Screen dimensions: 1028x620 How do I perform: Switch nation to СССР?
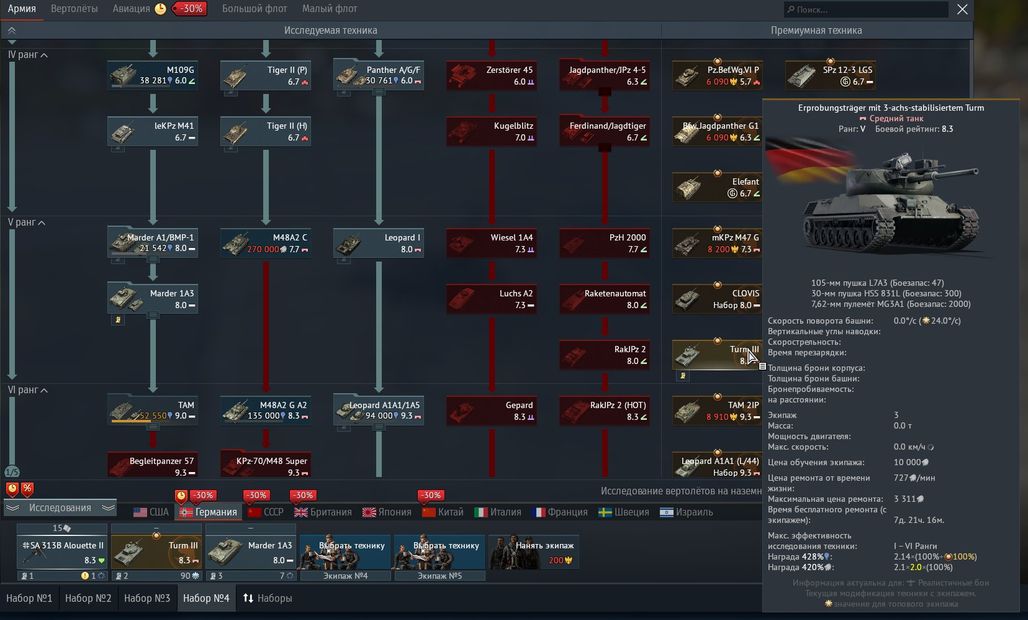tap(266, 513)
